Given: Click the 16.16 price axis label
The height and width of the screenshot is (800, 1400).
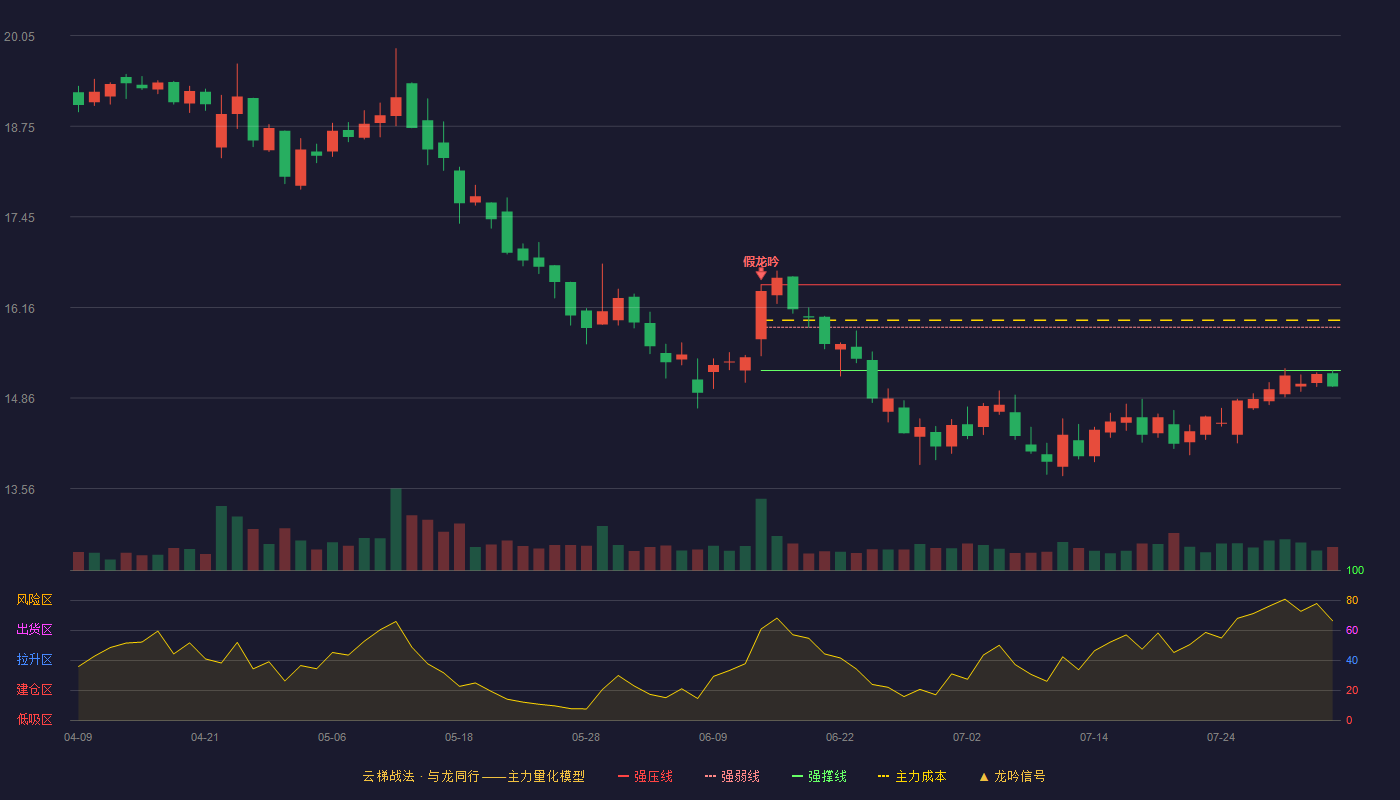Looking at the screenshot, I should point(19,308).
